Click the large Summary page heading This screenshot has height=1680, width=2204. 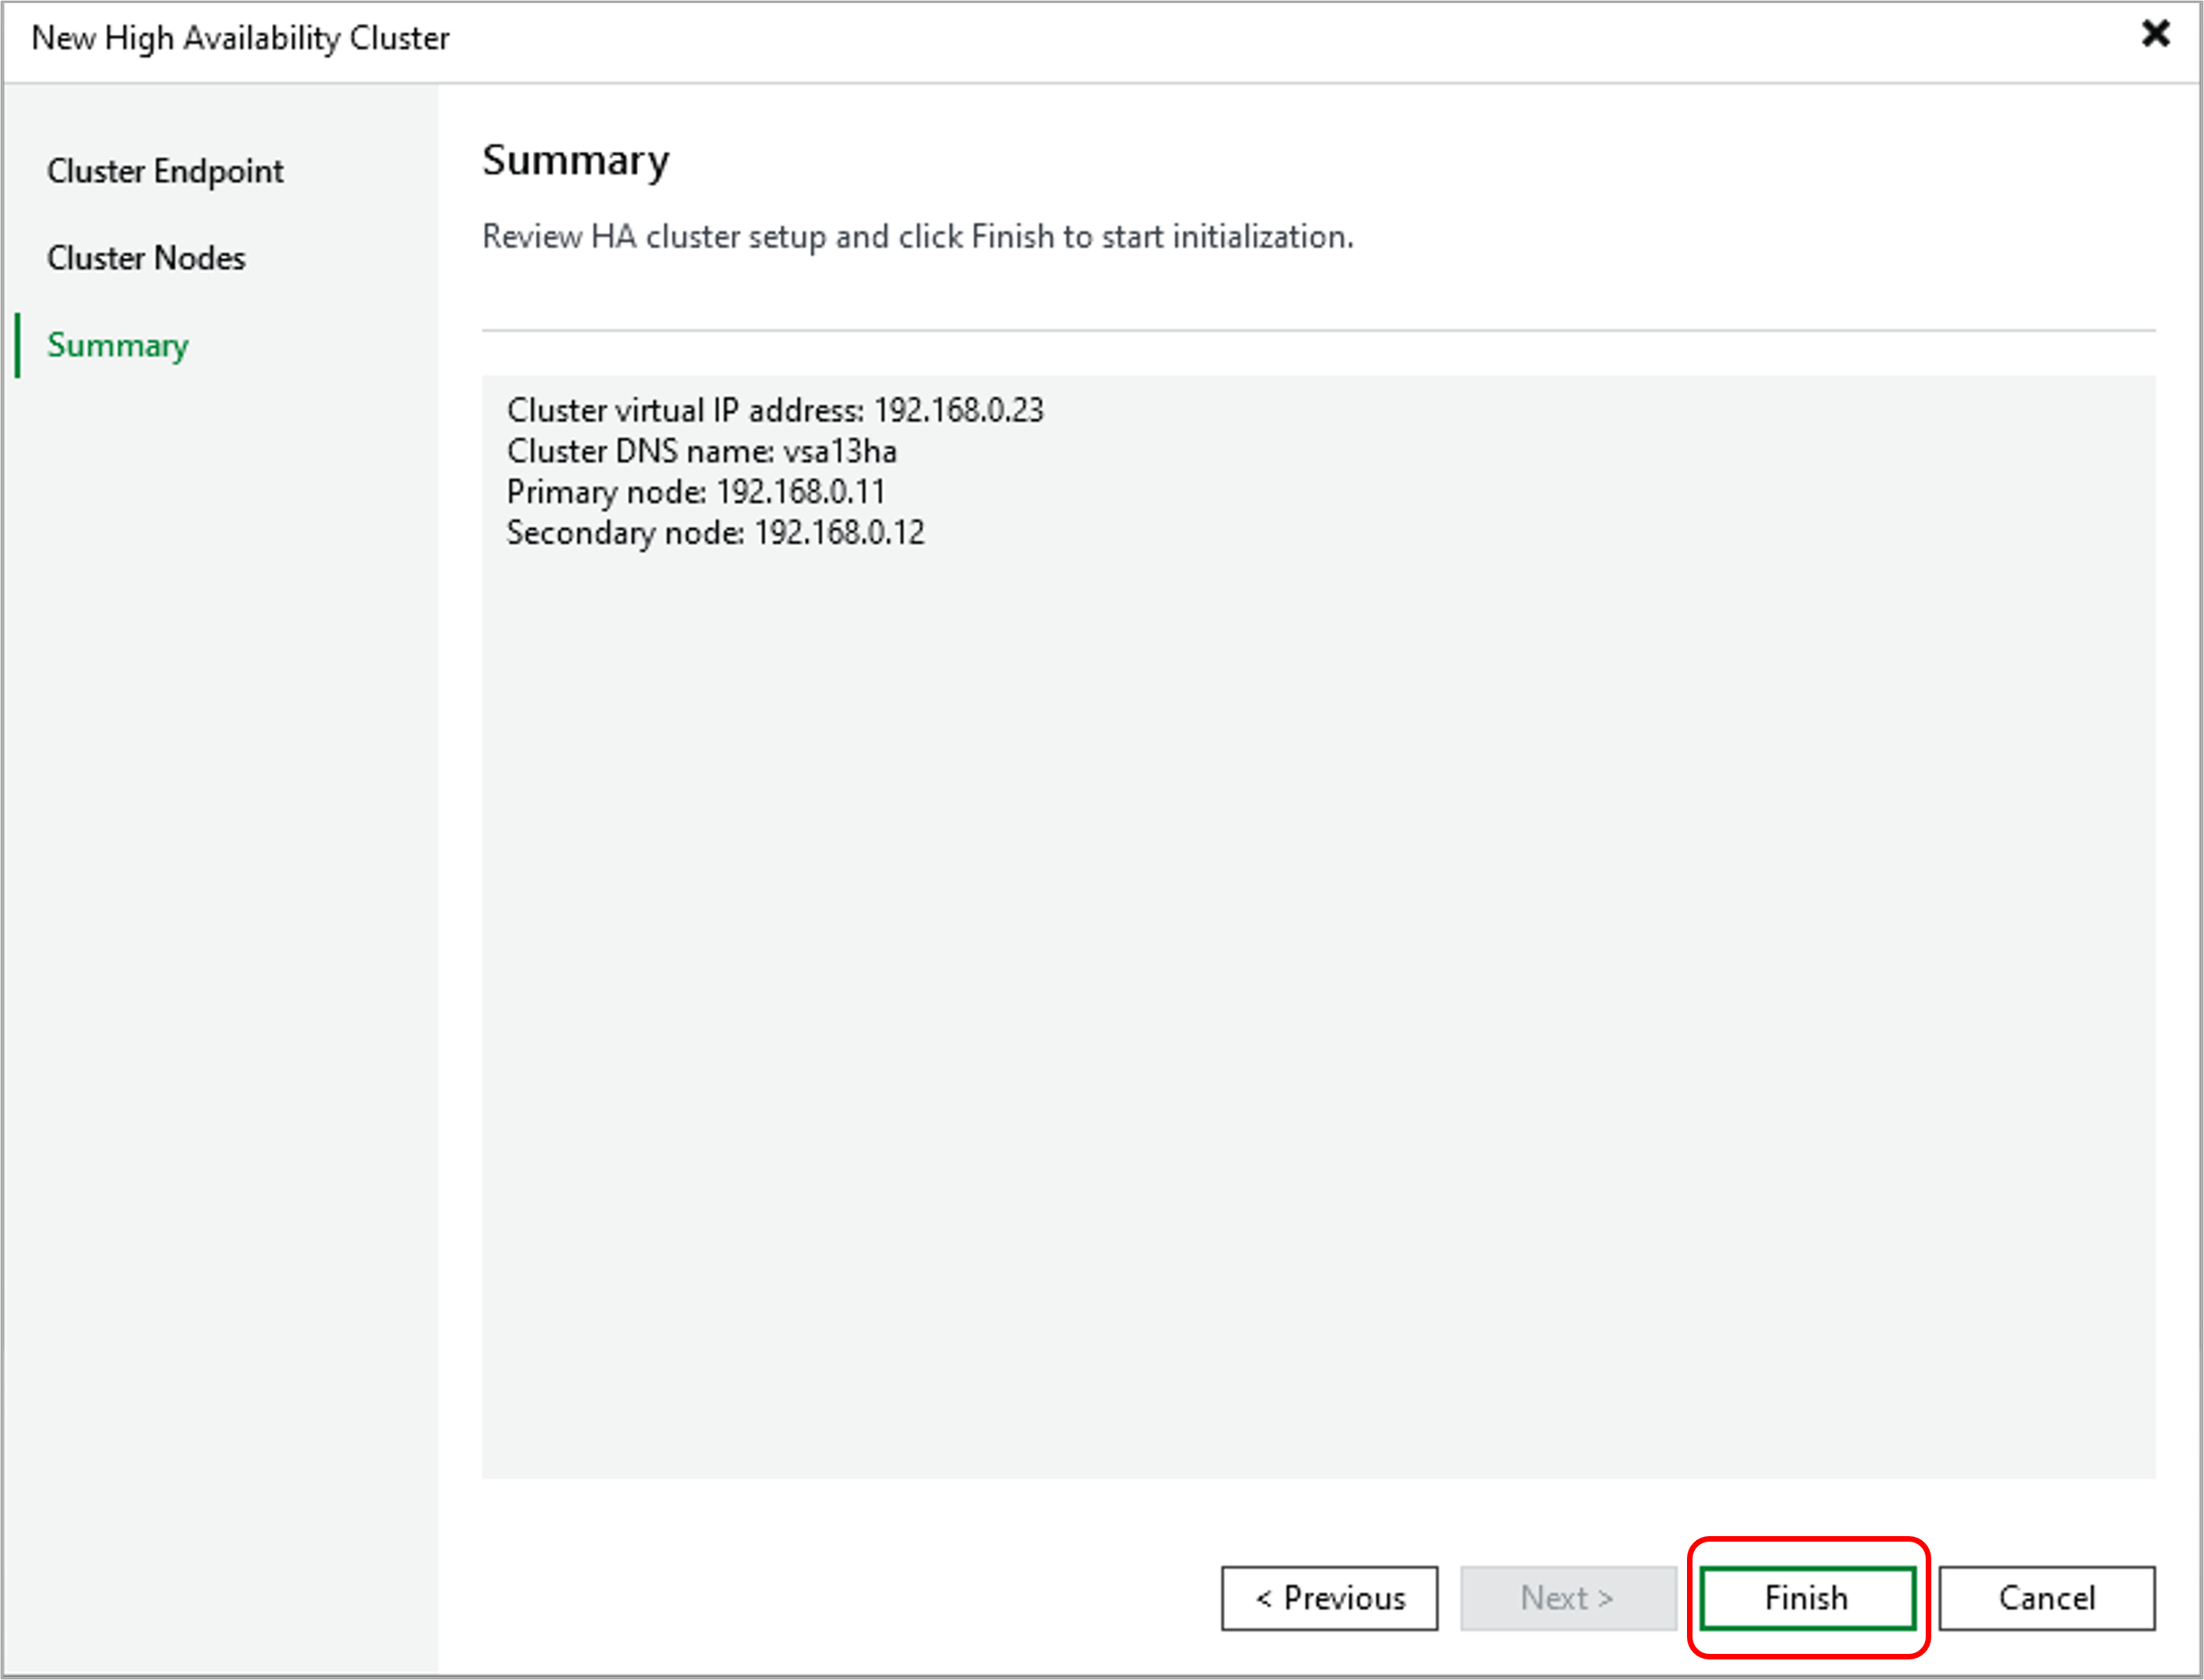click(576, 160)
